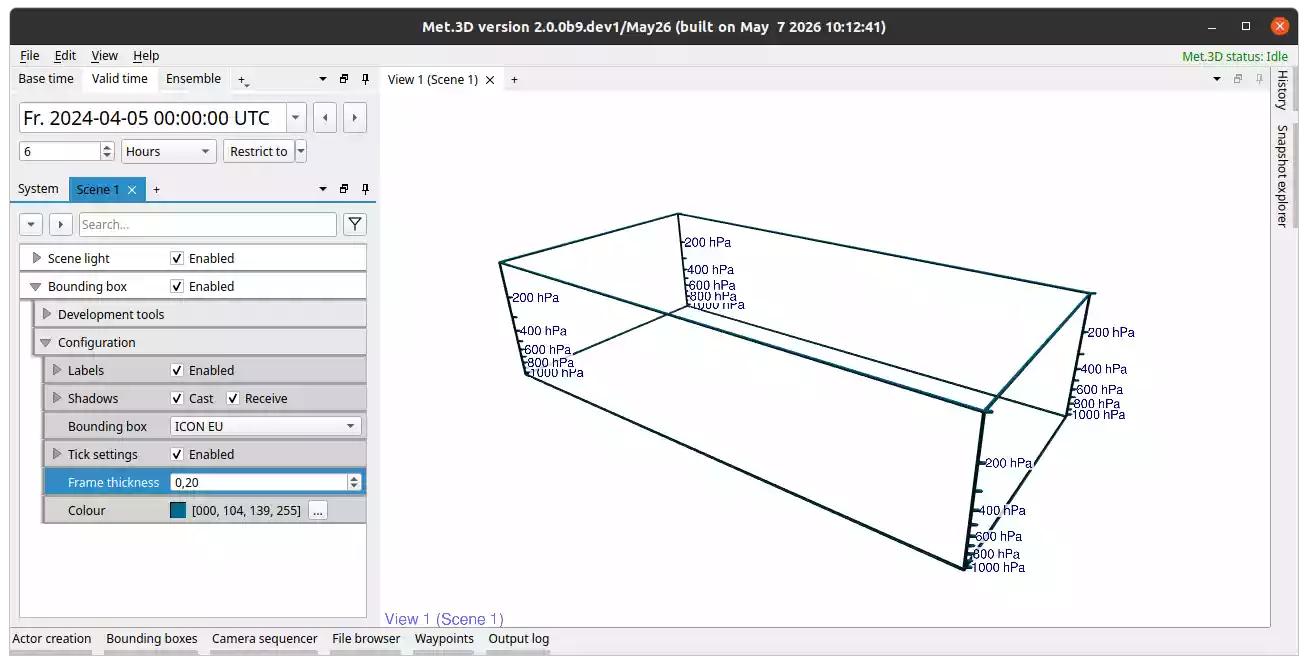Open the Waypoints panel
1308x665 pixels.
pos(444,639)
